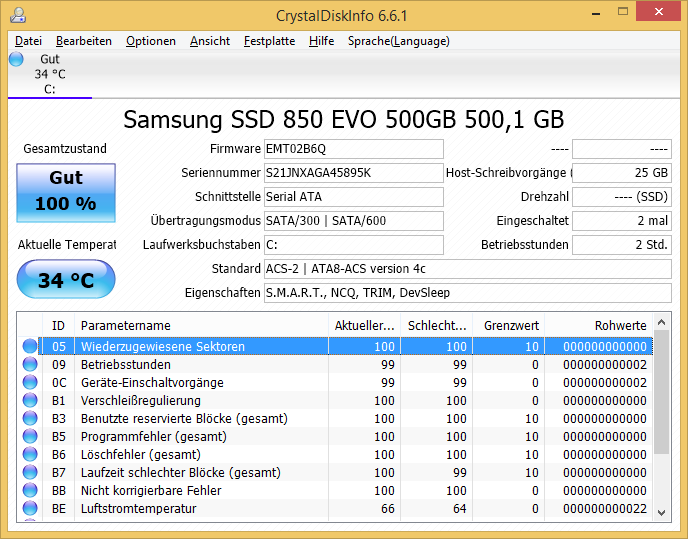Image resolution: width=688 pixels, height=539 pixels.
Task: Click the SMART list vertical scrollbar thumb
Action: coord(662,392)
